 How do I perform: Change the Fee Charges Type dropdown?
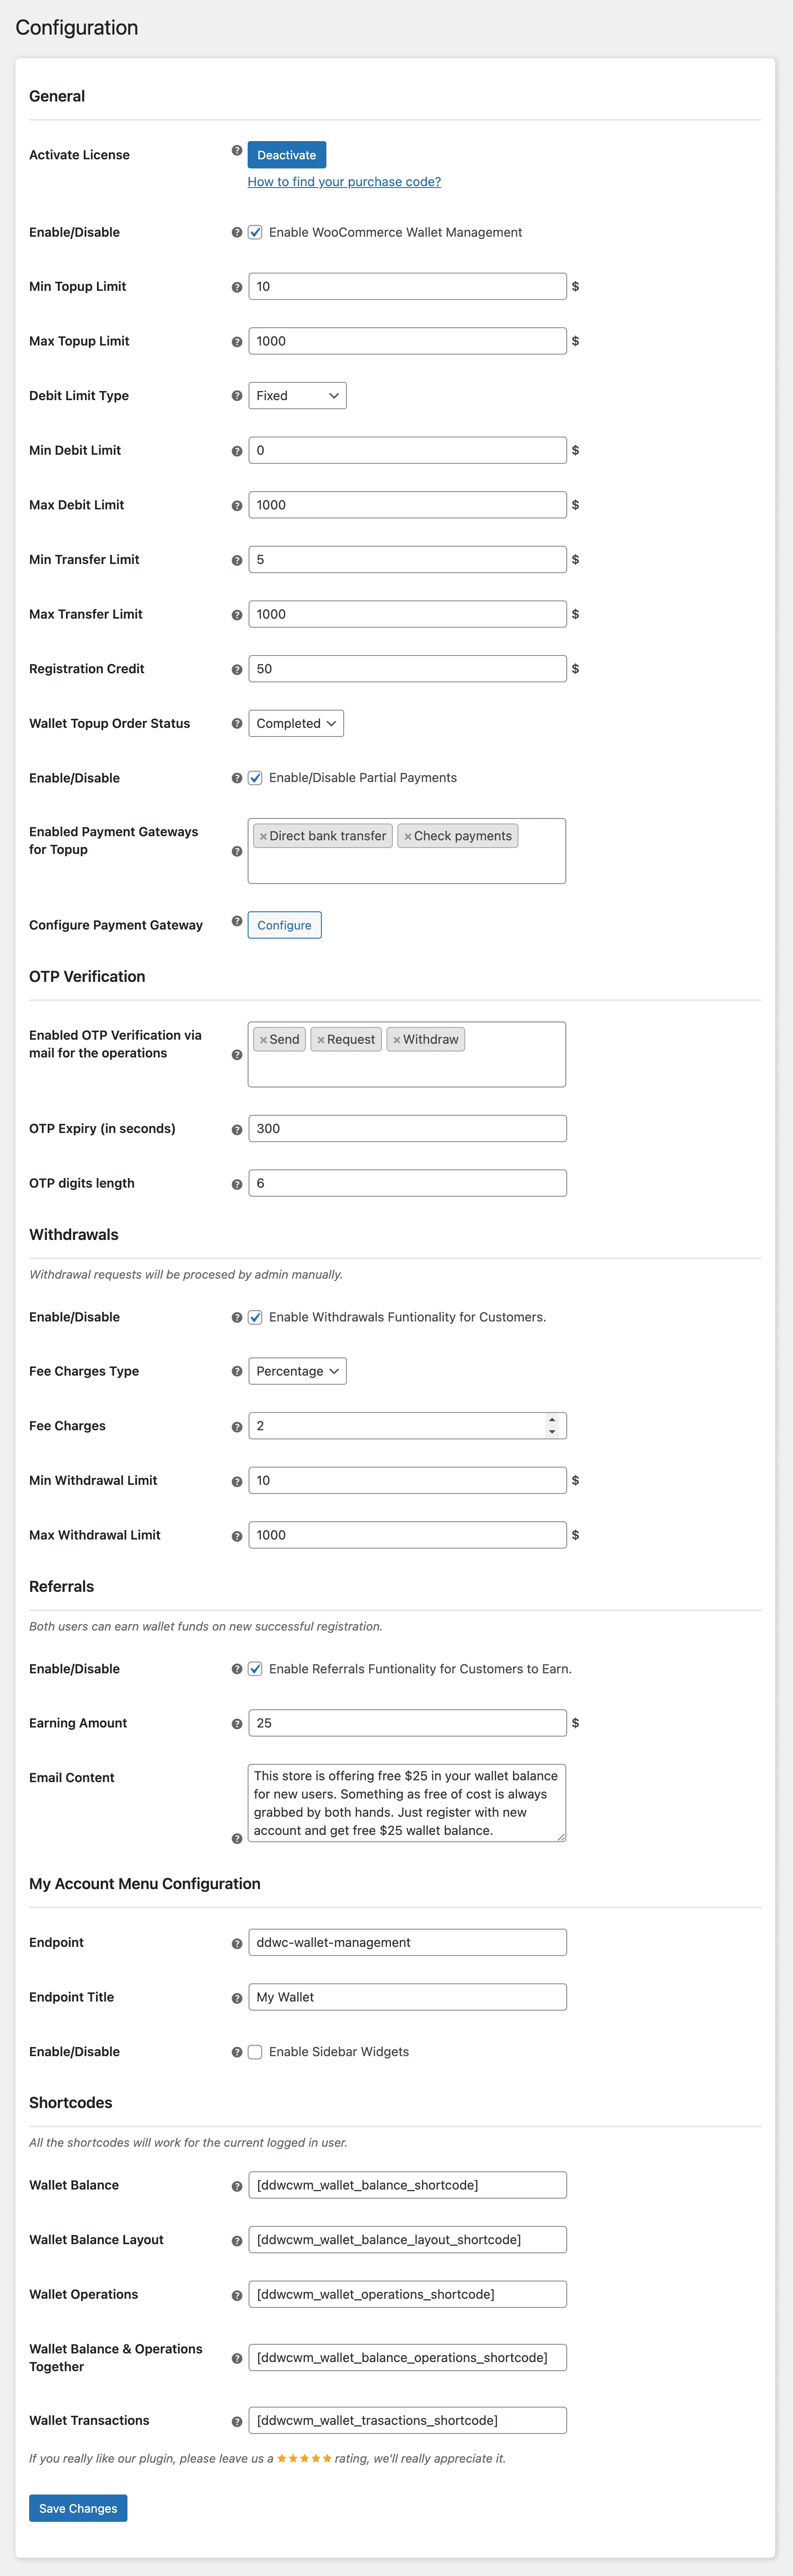coord(297,1371)
